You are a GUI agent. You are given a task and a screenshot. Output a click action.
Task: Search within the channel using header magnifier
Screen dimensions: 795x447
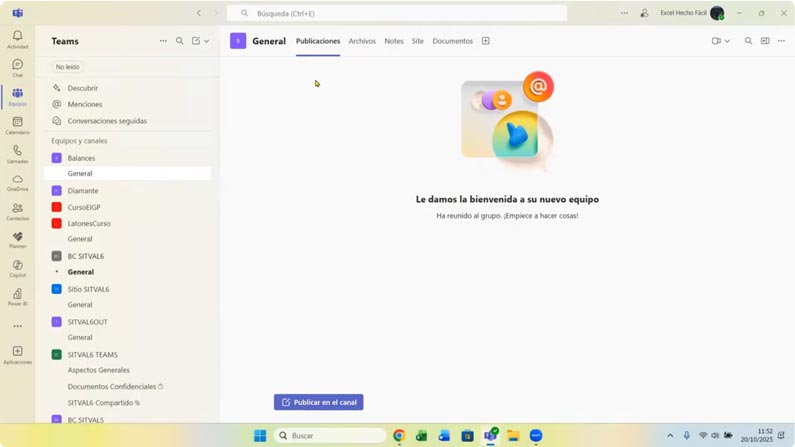(x=748, y=41)
